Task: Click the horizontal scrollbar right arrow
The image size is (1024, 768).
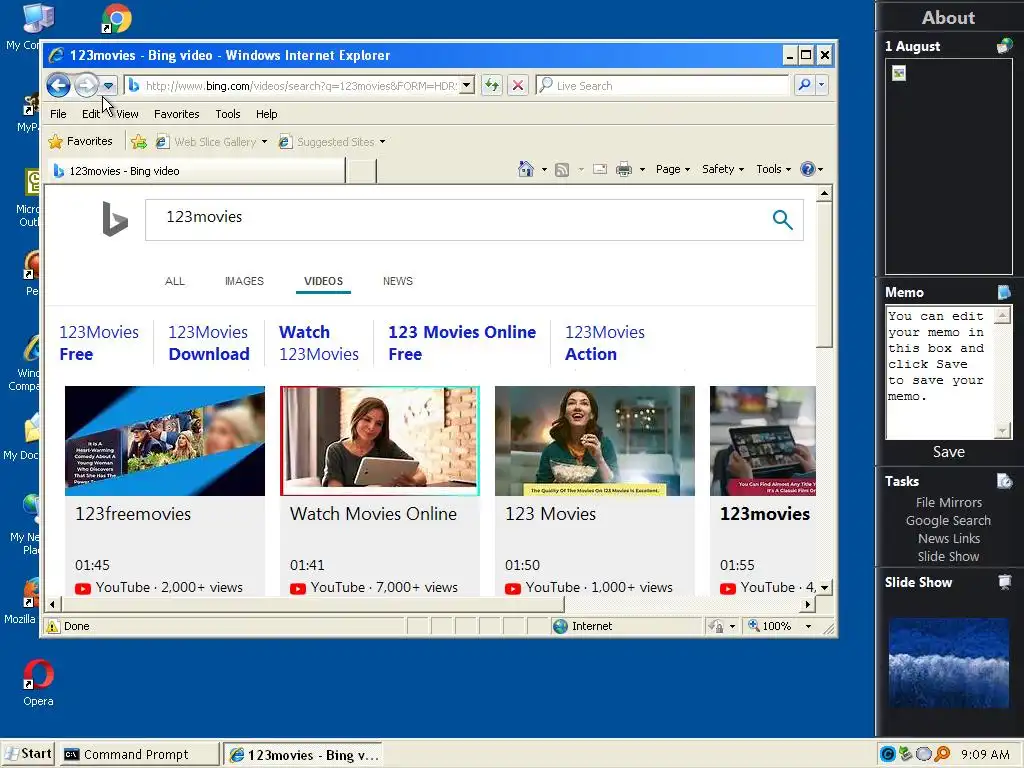Action: pos(808,604)
